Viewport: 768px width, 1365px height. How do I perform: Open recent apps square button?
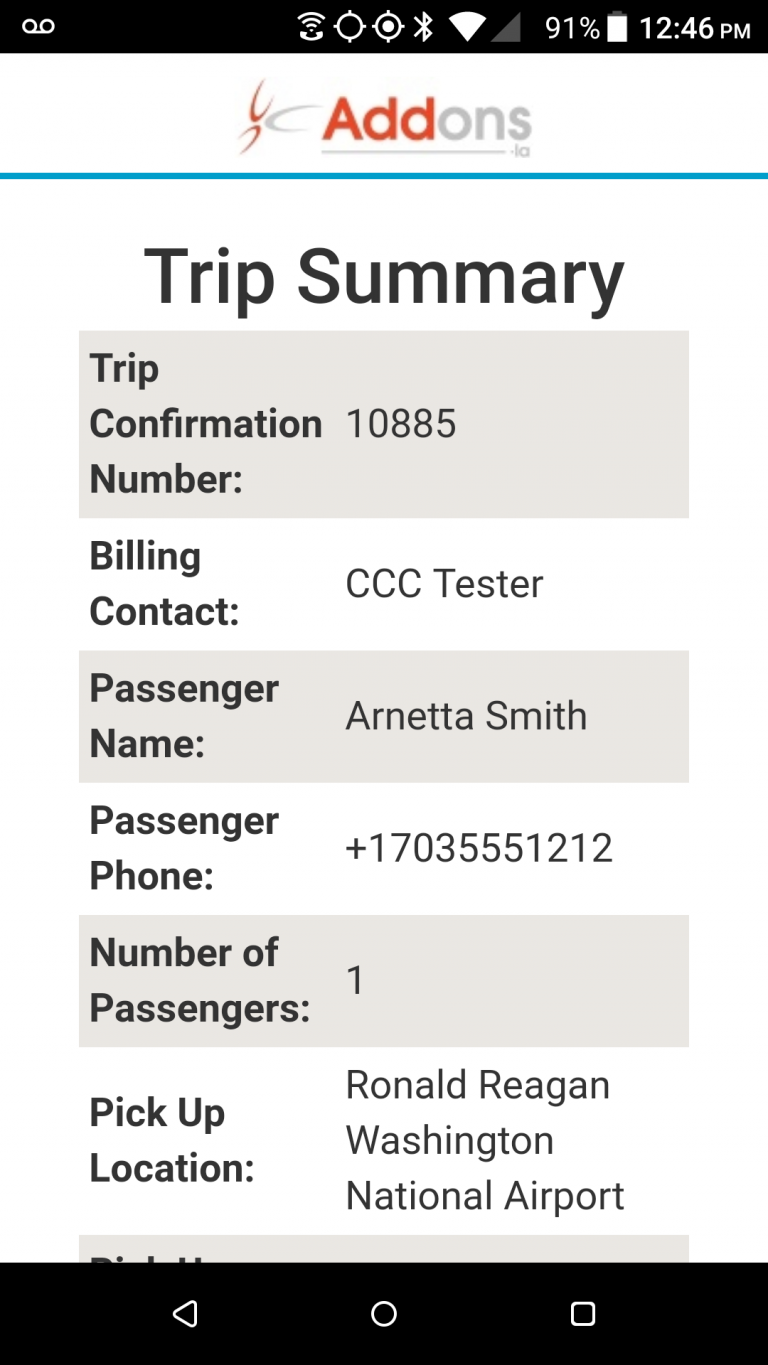click(582, 1313)
